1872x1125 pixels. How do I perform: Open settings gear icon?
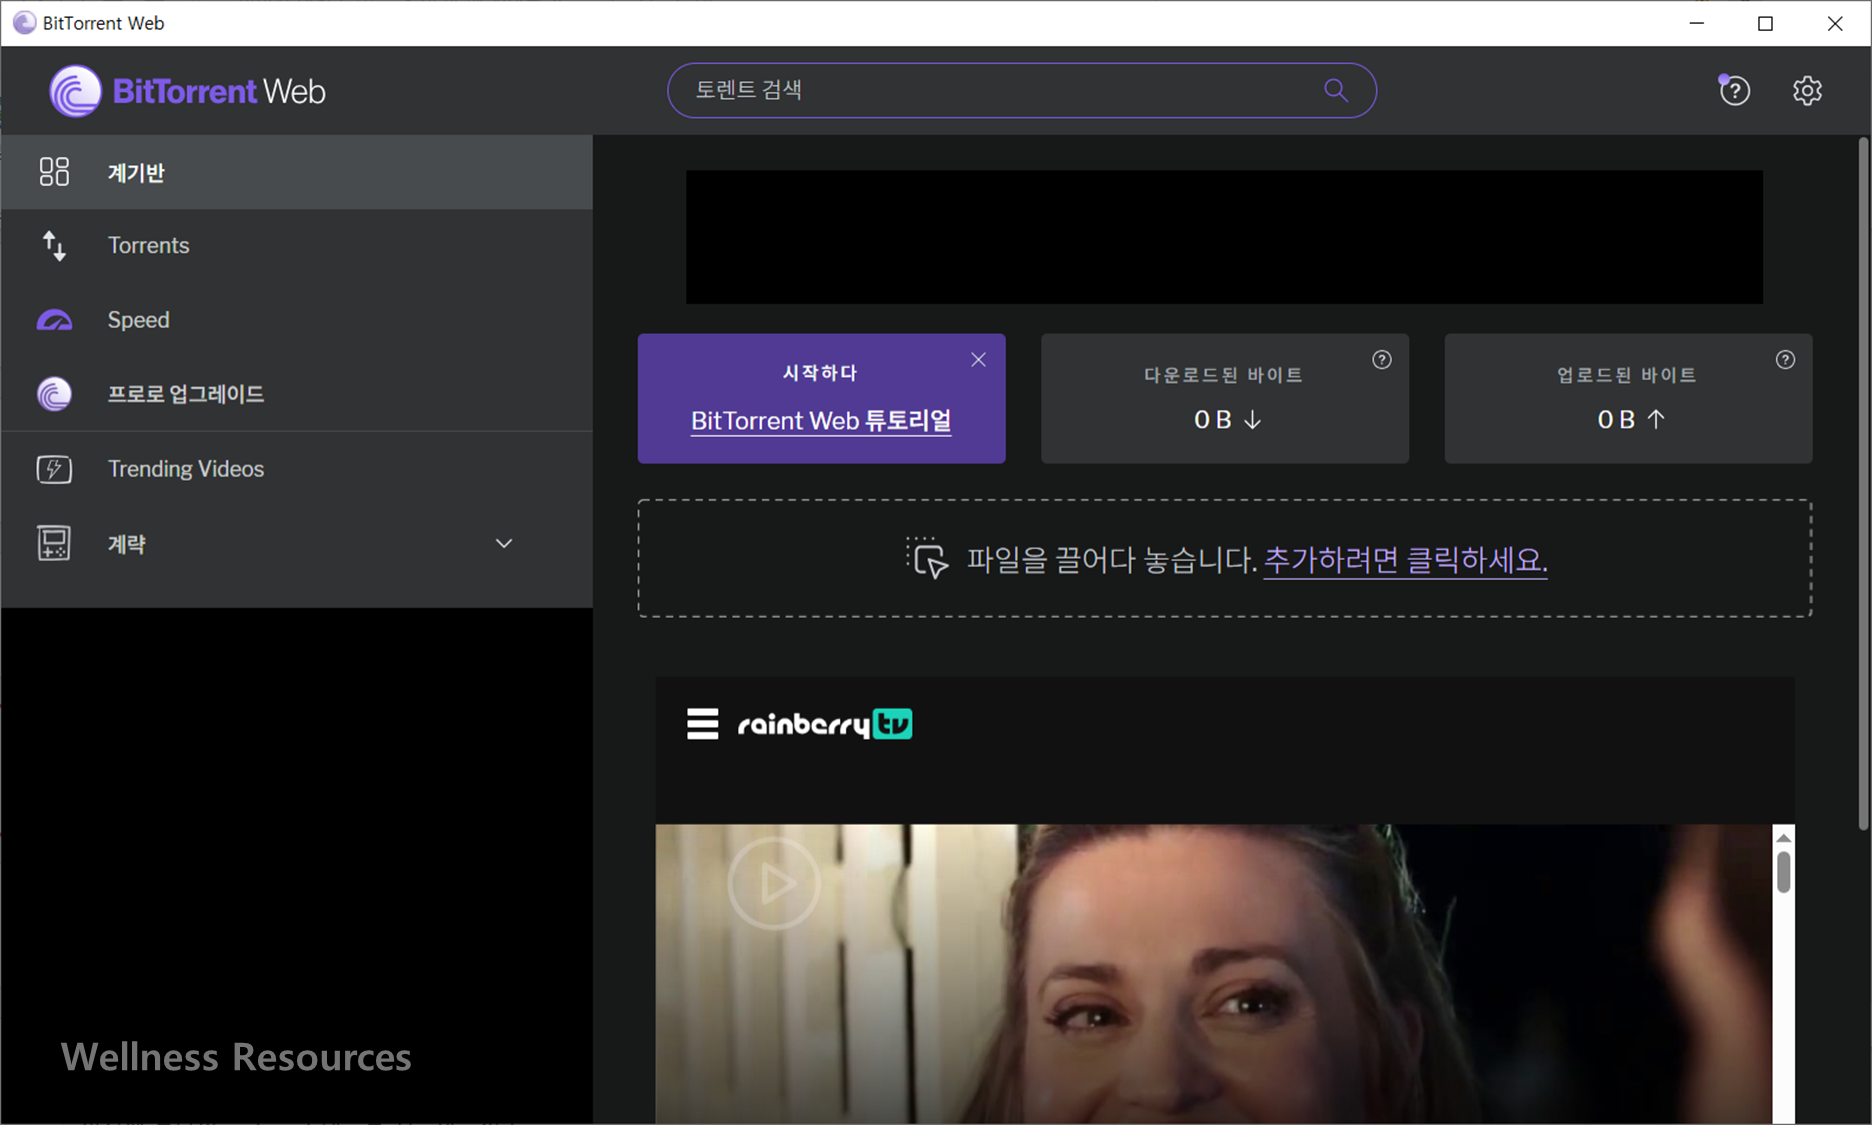1806,91
